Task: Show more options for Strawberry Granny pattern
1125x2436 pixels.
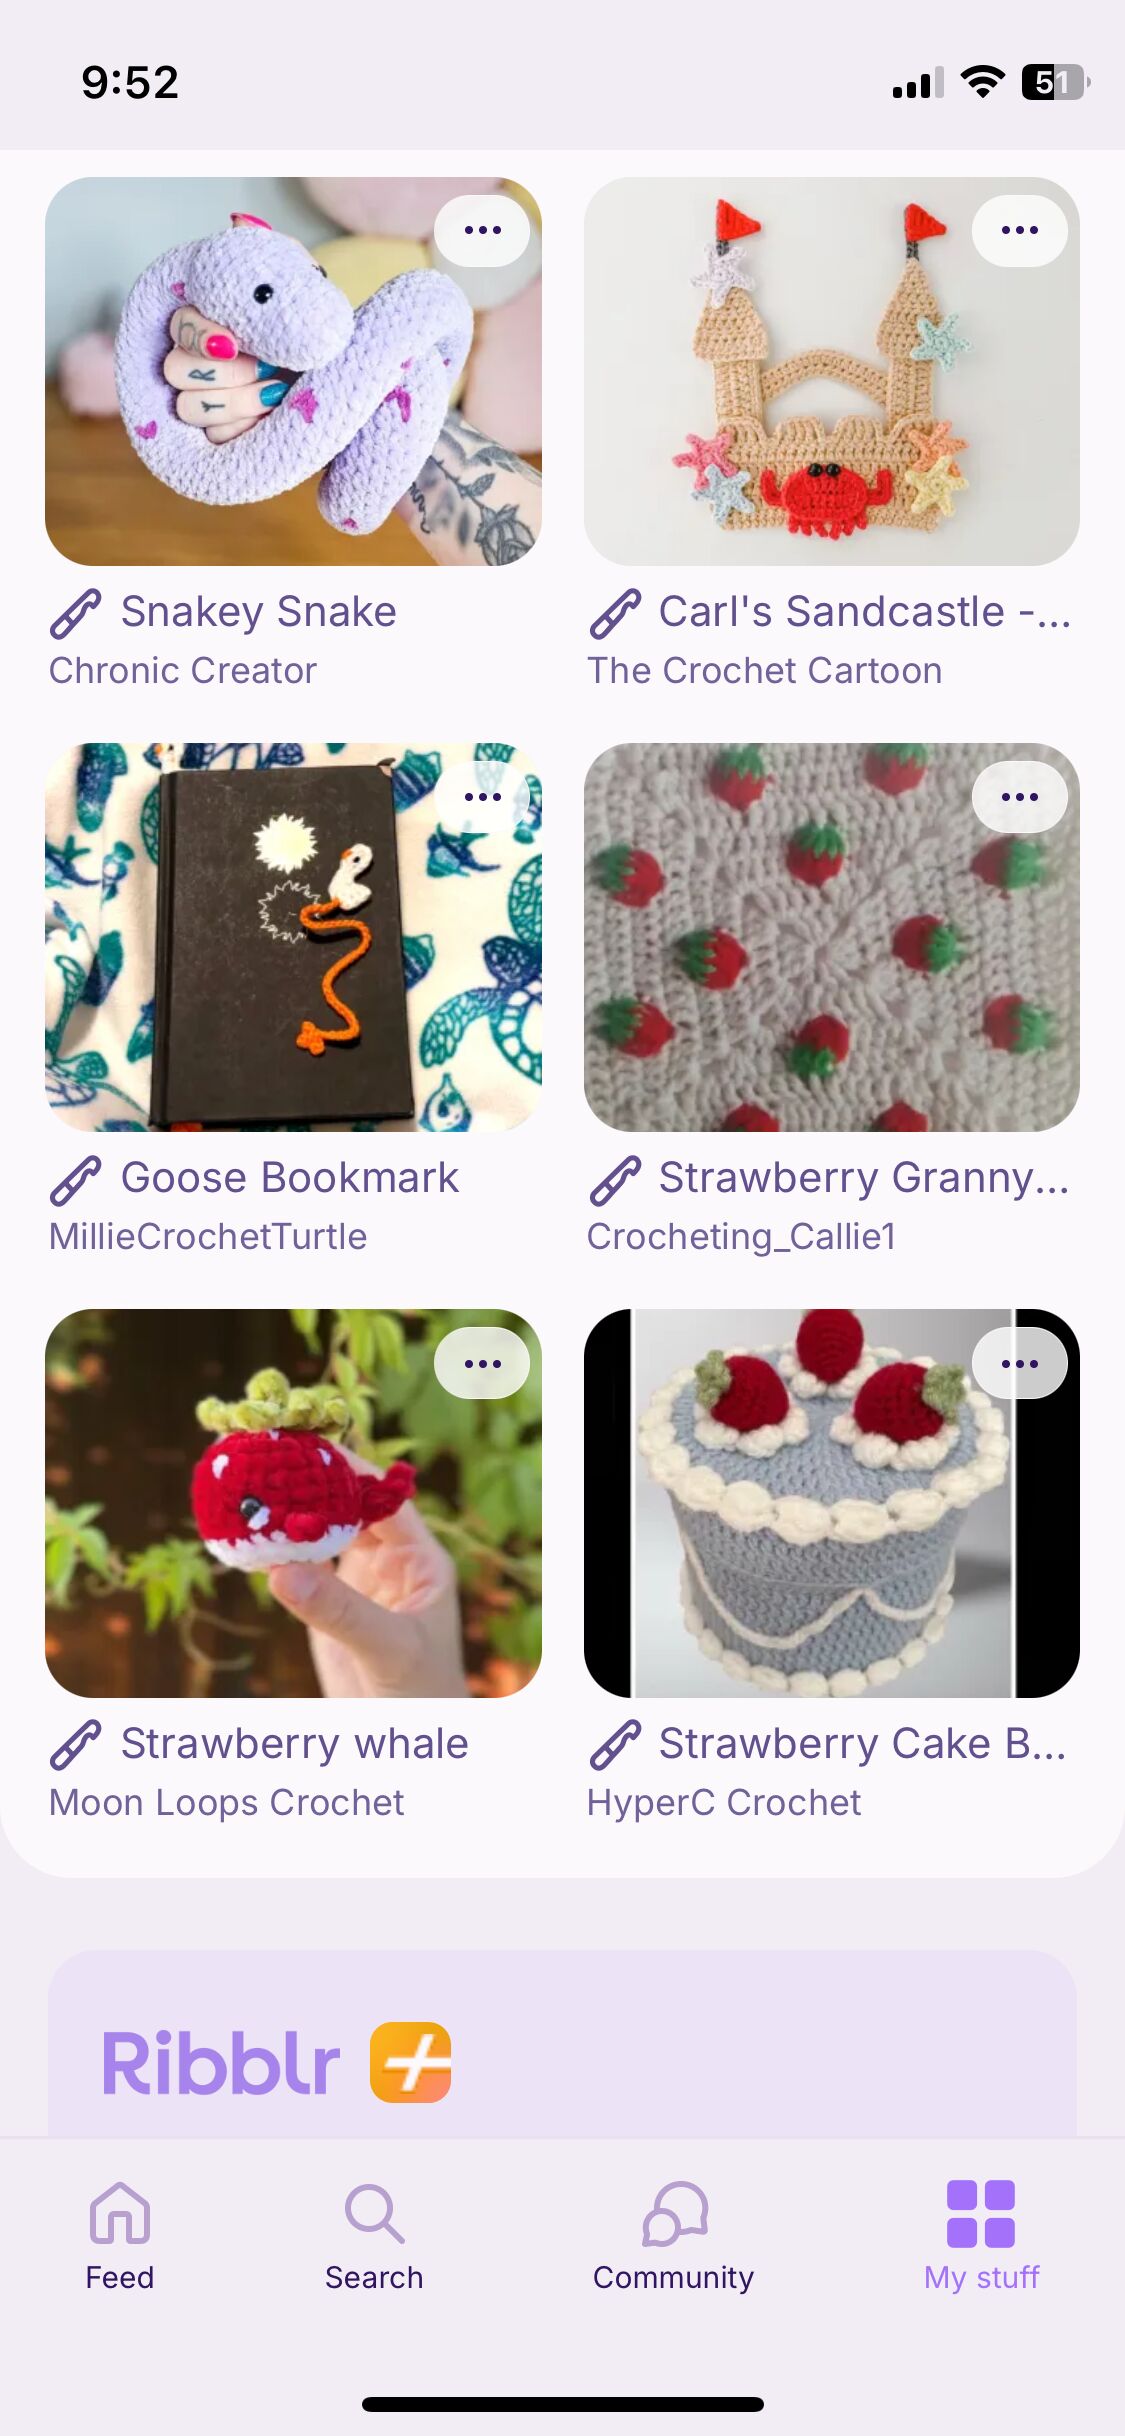Action: 1020,797
